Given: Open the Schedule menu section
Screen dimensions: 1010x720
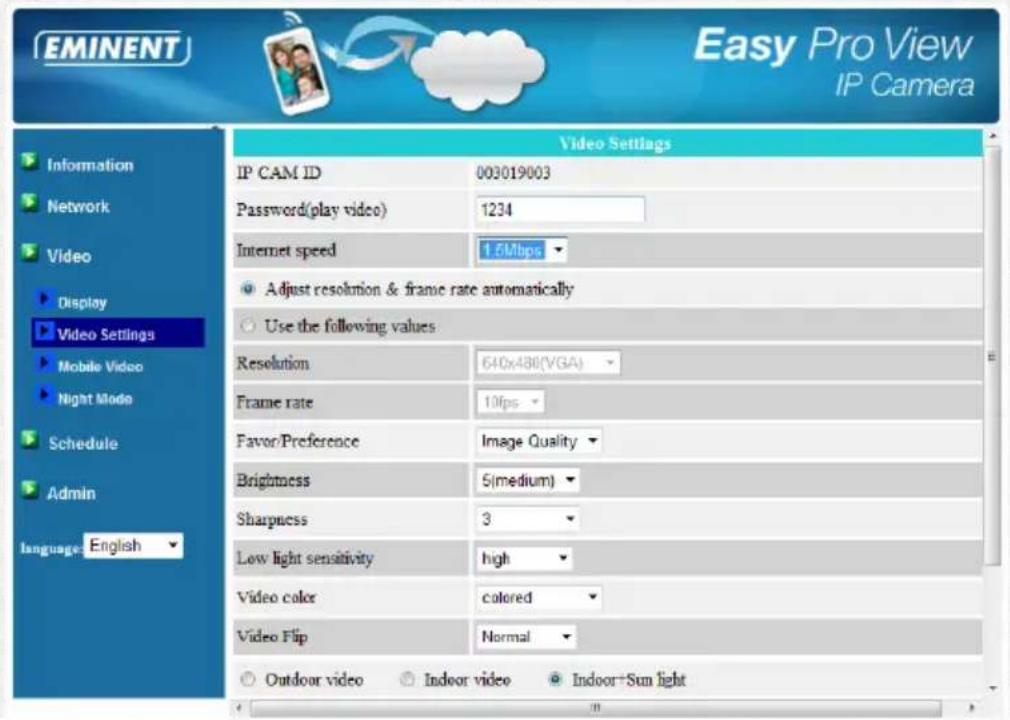Looking at the screenshot, I should click(83, 443).
